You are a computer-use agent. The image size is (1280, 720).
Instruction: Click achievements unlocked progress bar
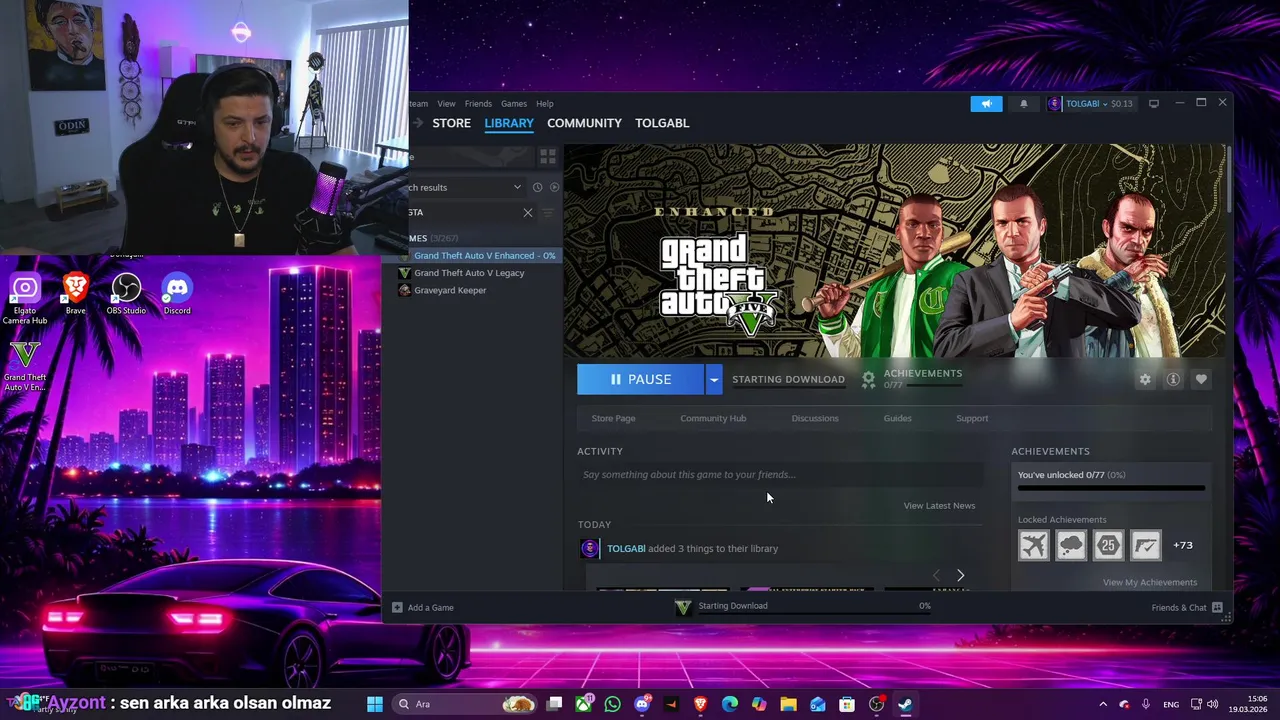[1111, 488]
